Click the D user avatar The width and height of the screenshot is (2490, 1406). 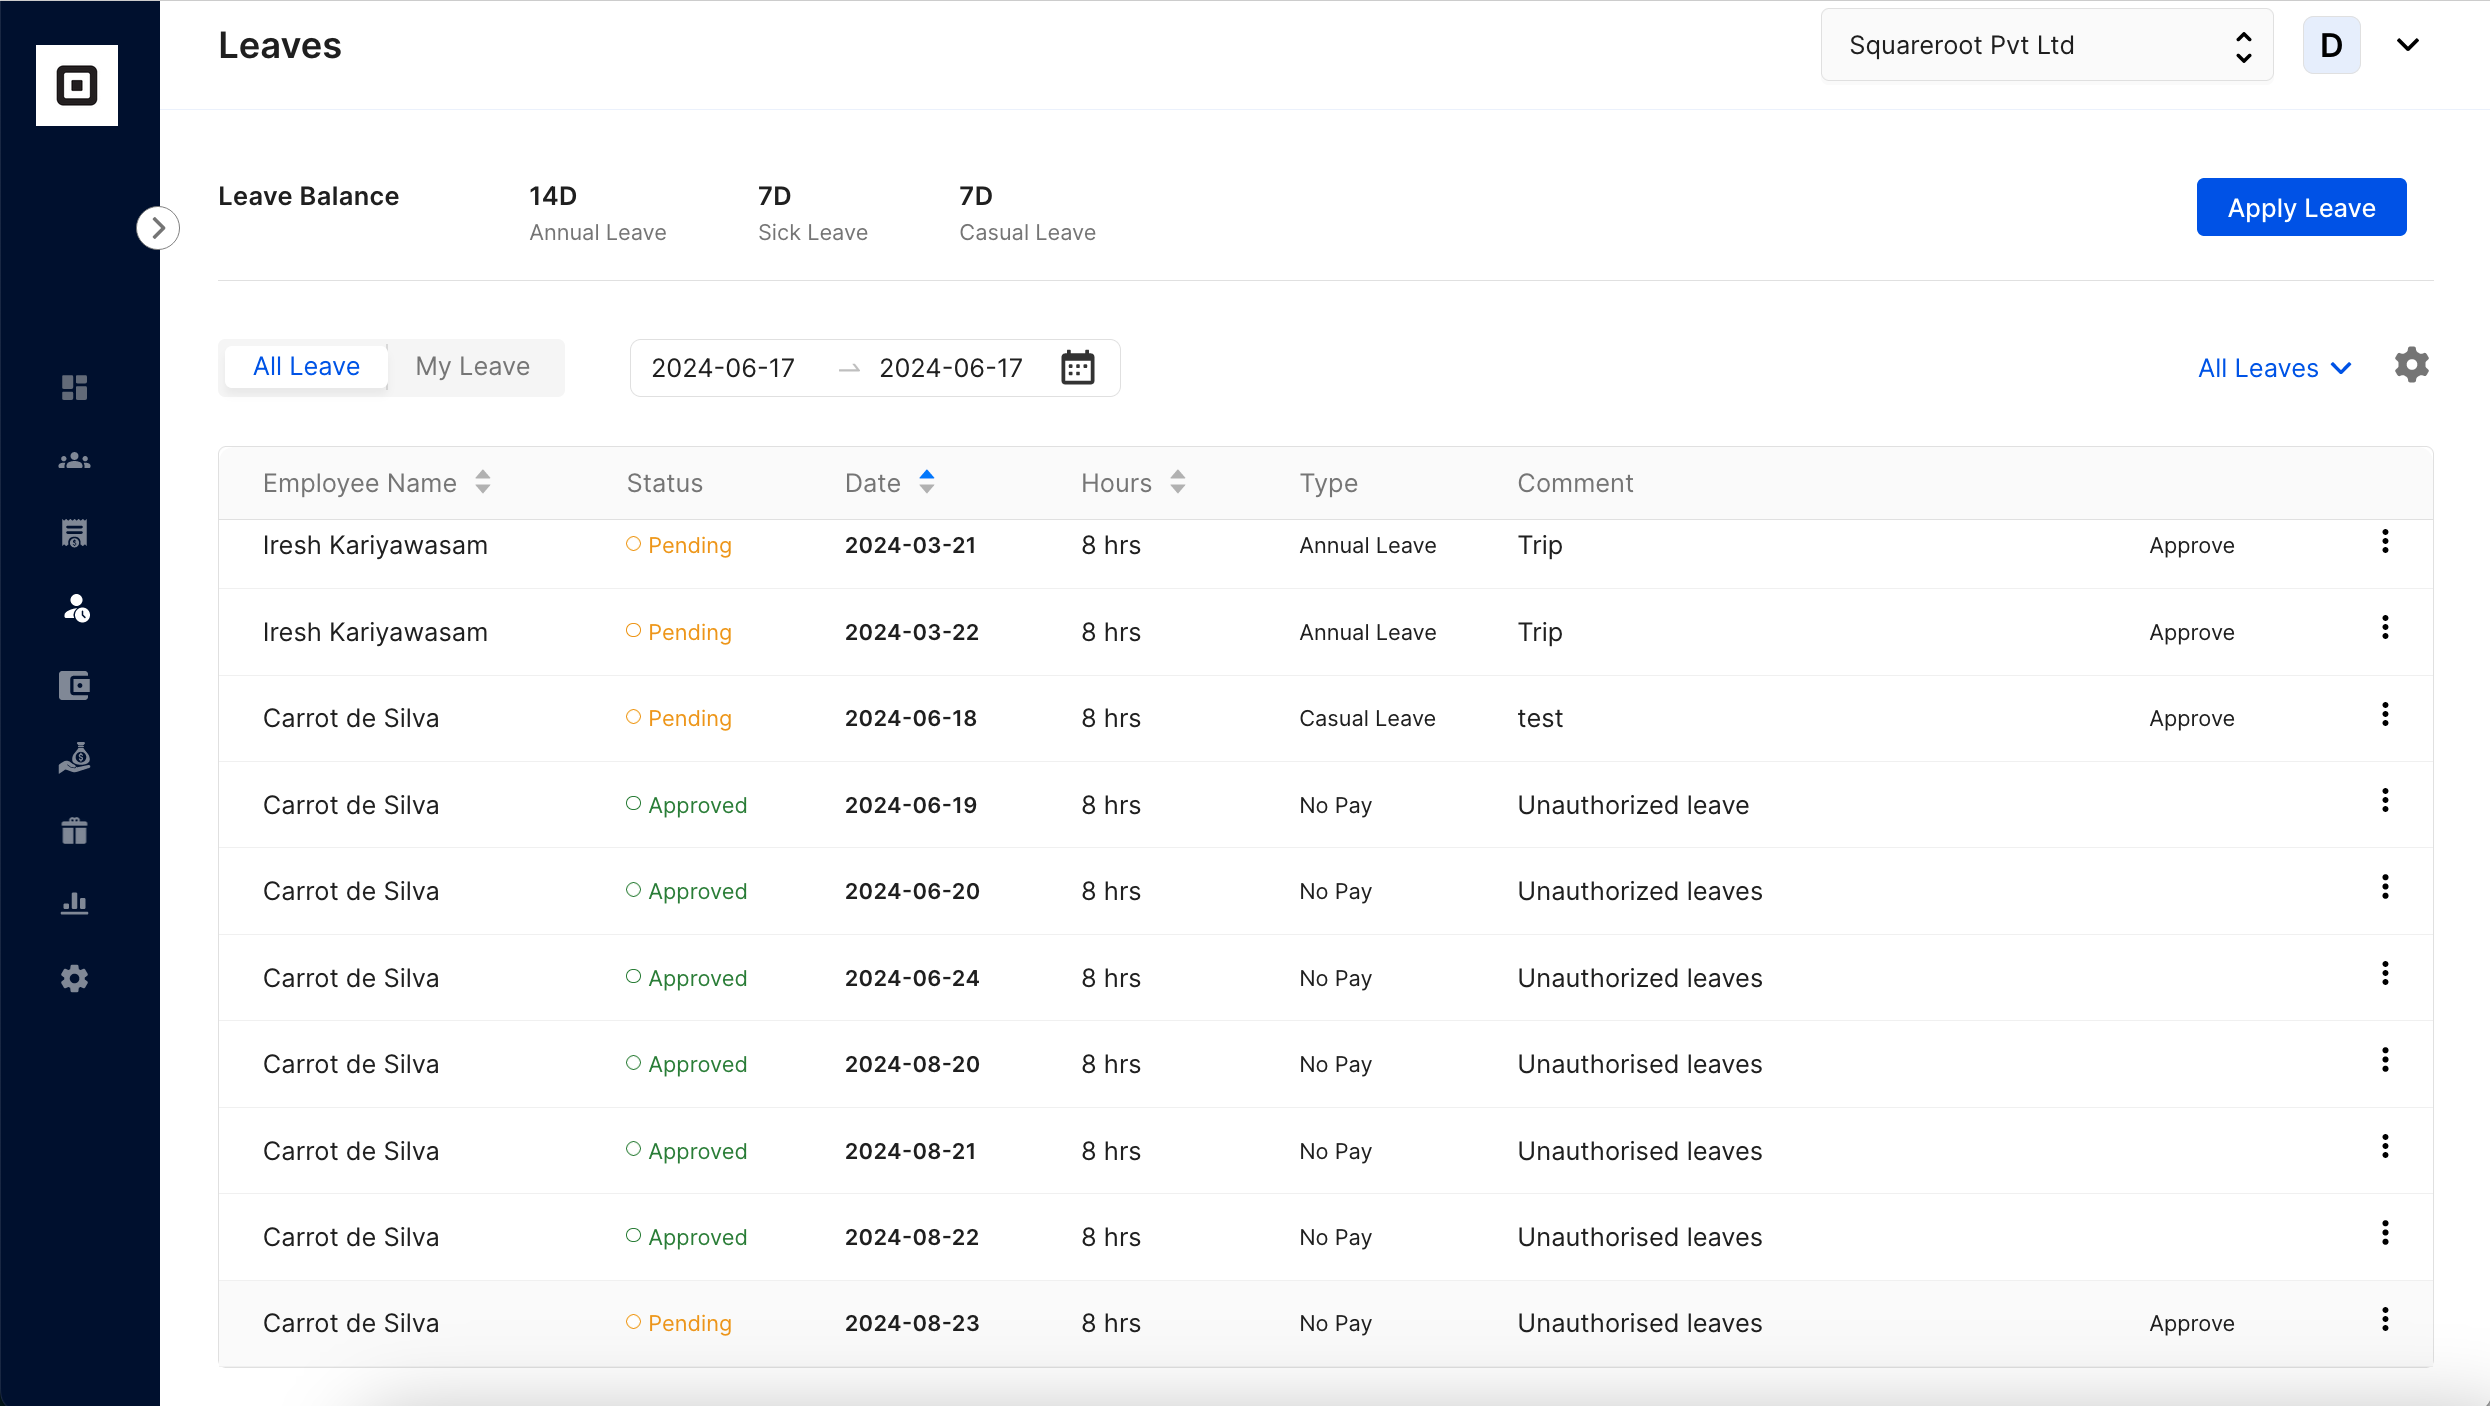pos(2331,45)
